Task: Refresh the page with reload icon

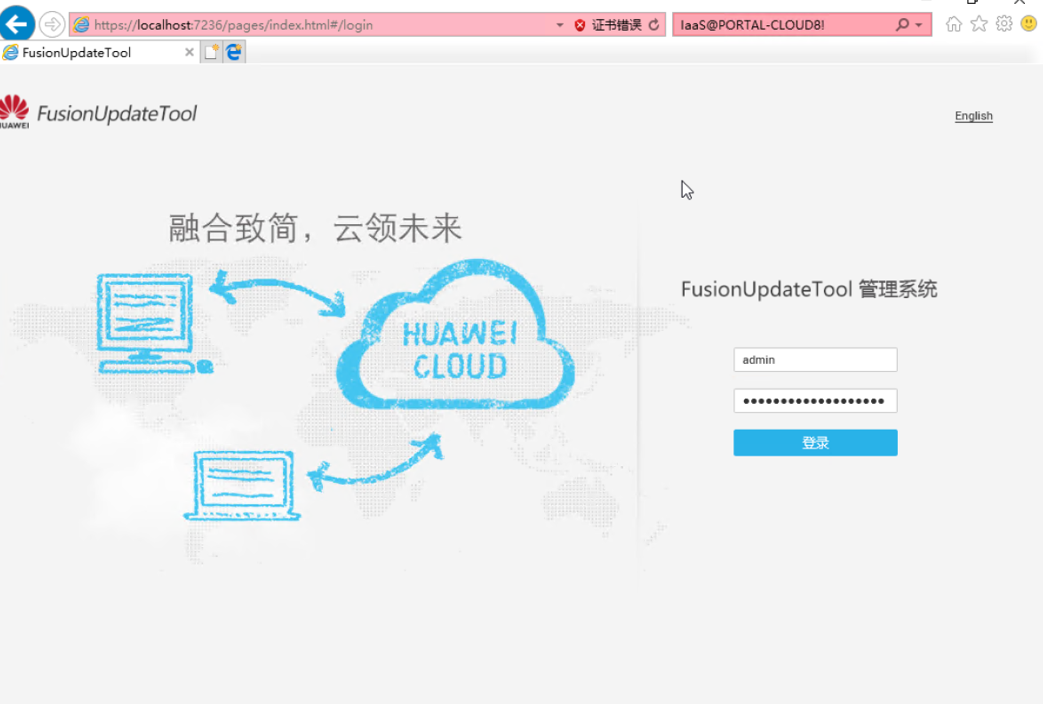Action: coord(654,25)
